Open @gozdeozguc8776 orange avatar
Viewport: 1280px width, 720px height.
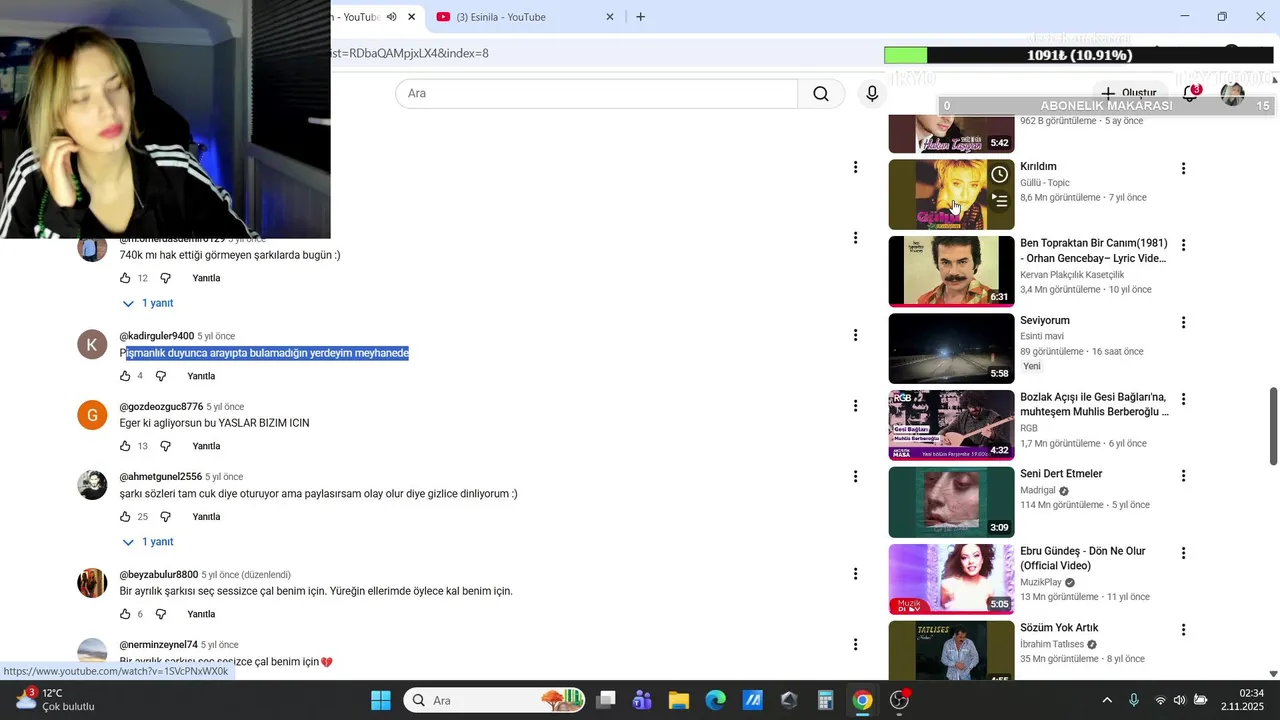click(92, 415)
